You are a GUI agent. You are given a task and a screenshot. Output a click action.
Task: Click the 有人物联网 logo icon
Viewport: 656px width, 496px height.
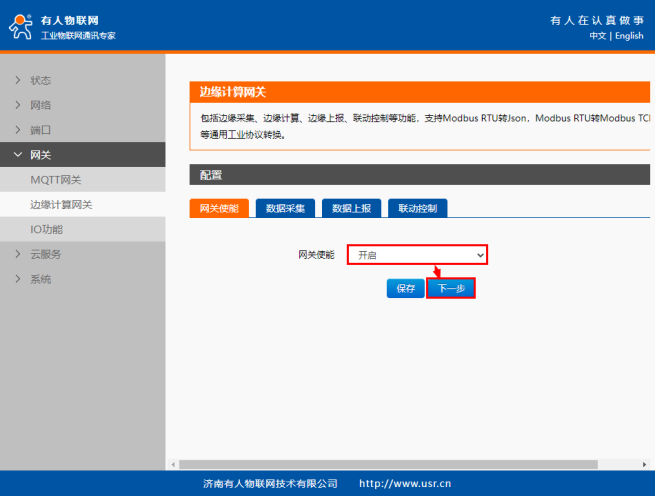tap(22, 26)
